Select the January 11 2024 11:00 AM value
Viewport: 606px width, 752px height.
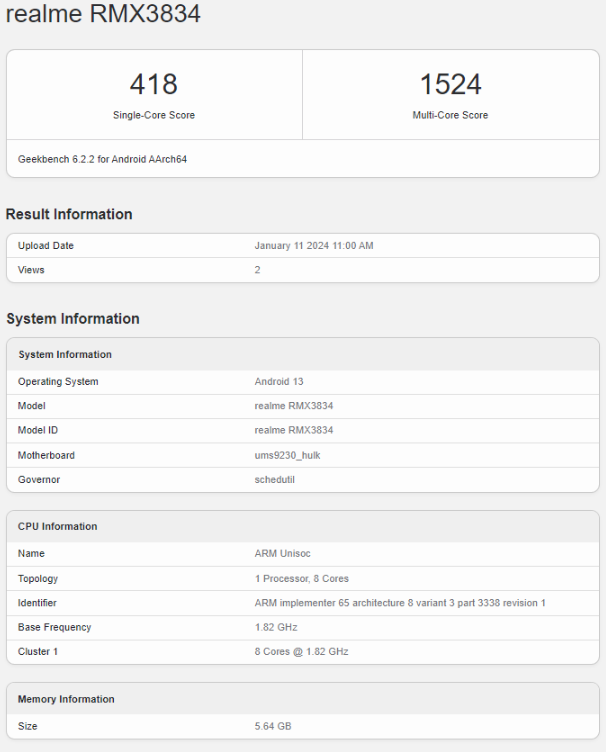(314, 246)
